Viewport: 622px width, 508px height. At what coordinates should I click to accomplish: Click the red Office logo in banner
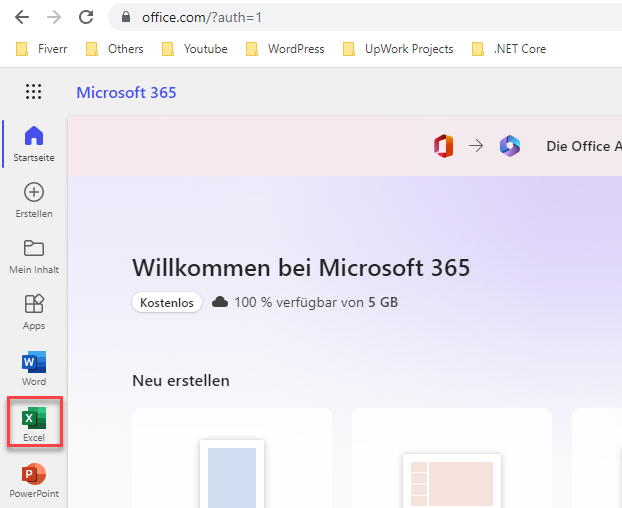click(443, 146)
